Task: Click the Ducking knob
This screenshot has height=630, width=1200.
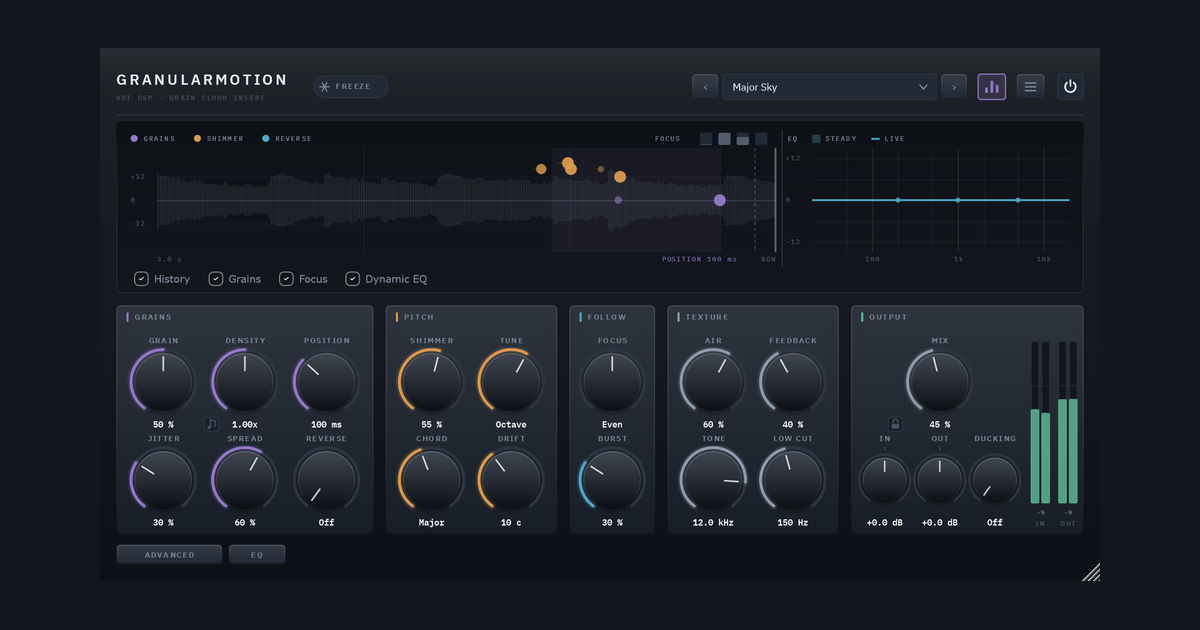Action: (995, 480)
